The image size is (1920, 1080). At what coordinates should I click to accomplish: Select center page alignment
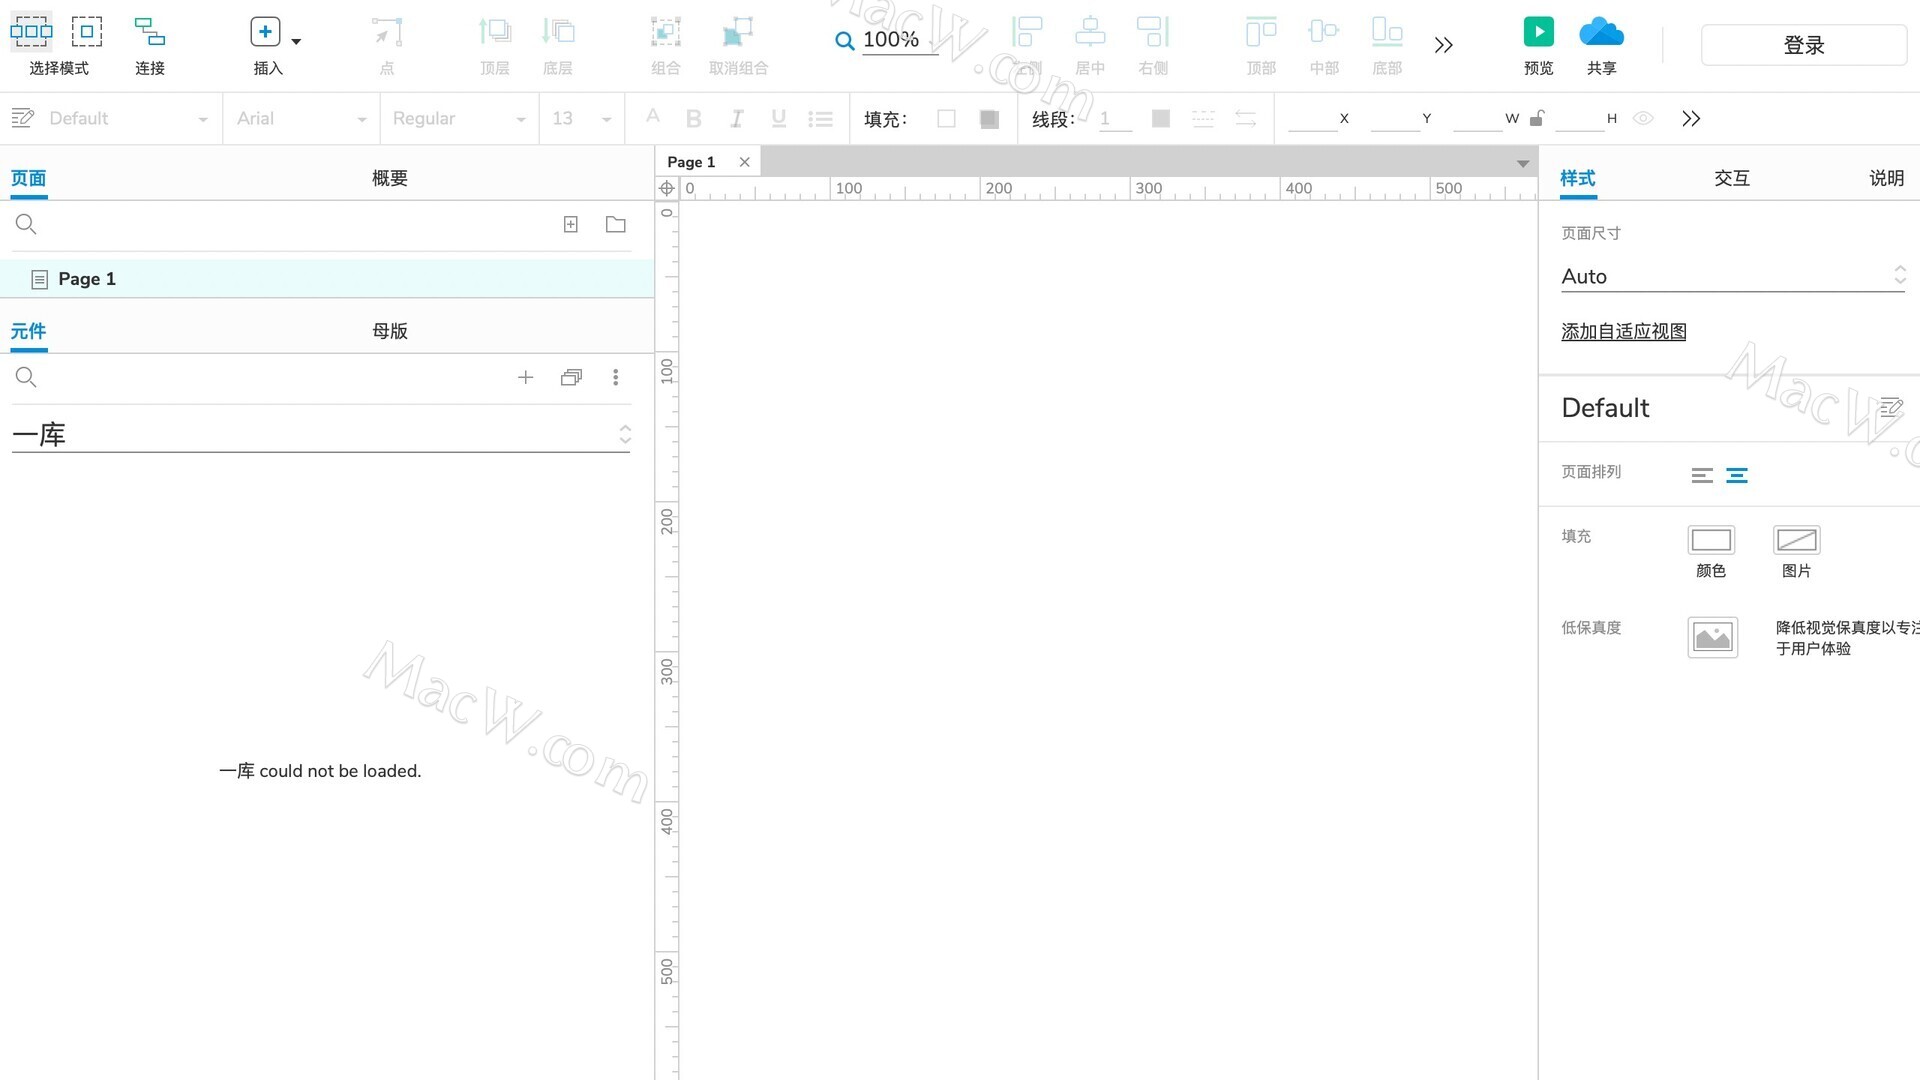pos(1737,476)
